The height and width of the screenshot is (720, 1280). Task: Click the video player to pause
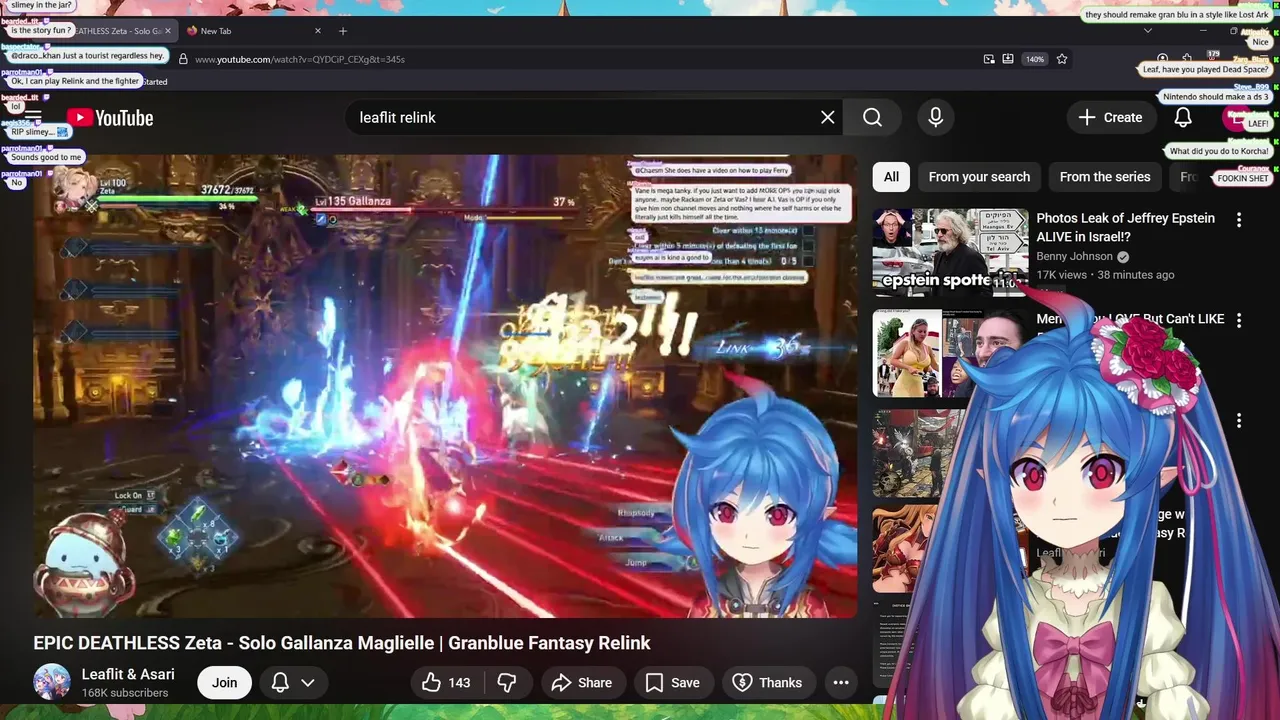(x=445, y=386)
